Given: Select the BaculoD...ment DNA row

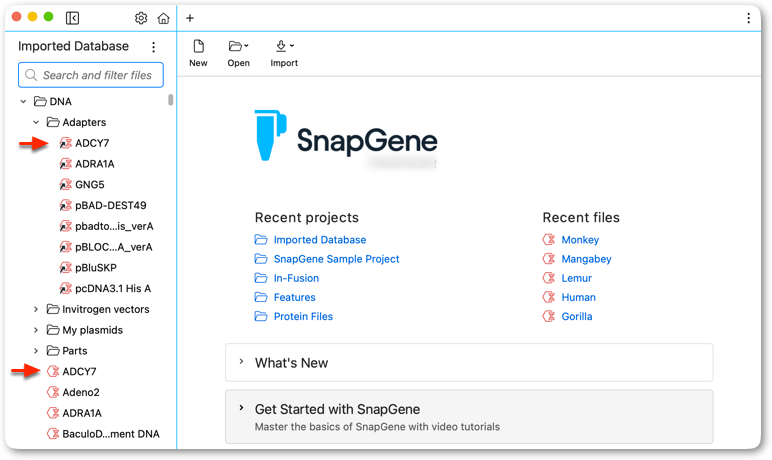Looking at the screenshot, I should (111, 434).
